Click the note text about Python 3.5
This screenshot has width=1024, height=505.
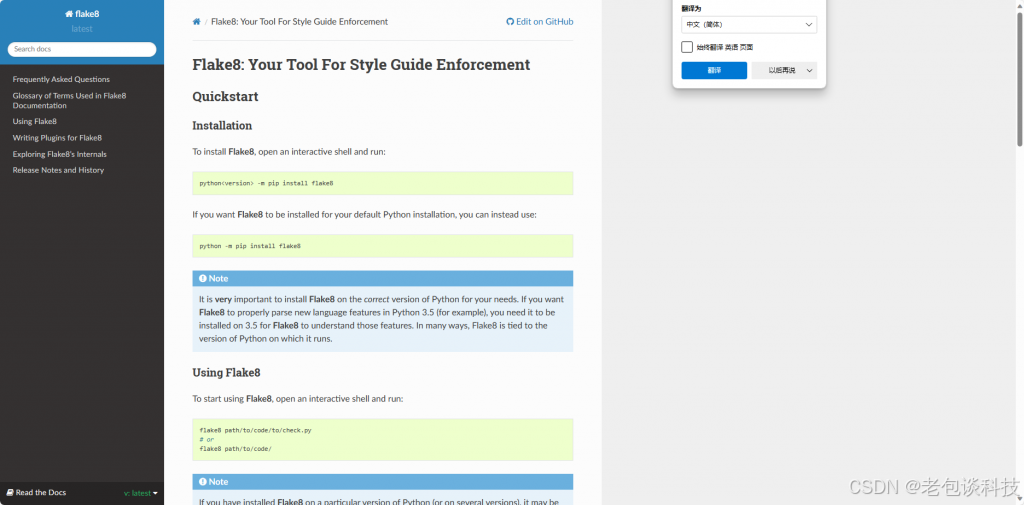(x=383, y=319)
